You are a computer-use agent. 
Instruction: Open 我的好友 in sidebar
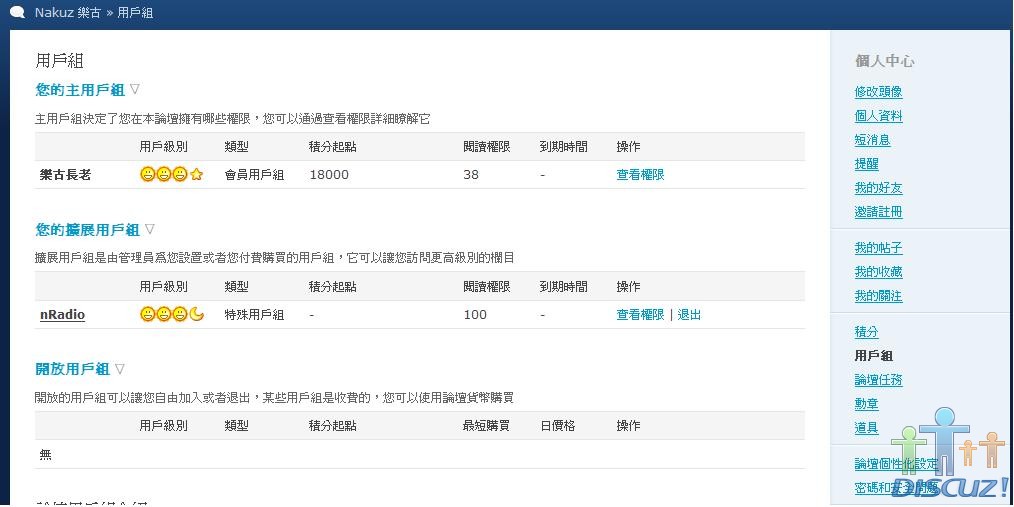(x=878, y=188)
